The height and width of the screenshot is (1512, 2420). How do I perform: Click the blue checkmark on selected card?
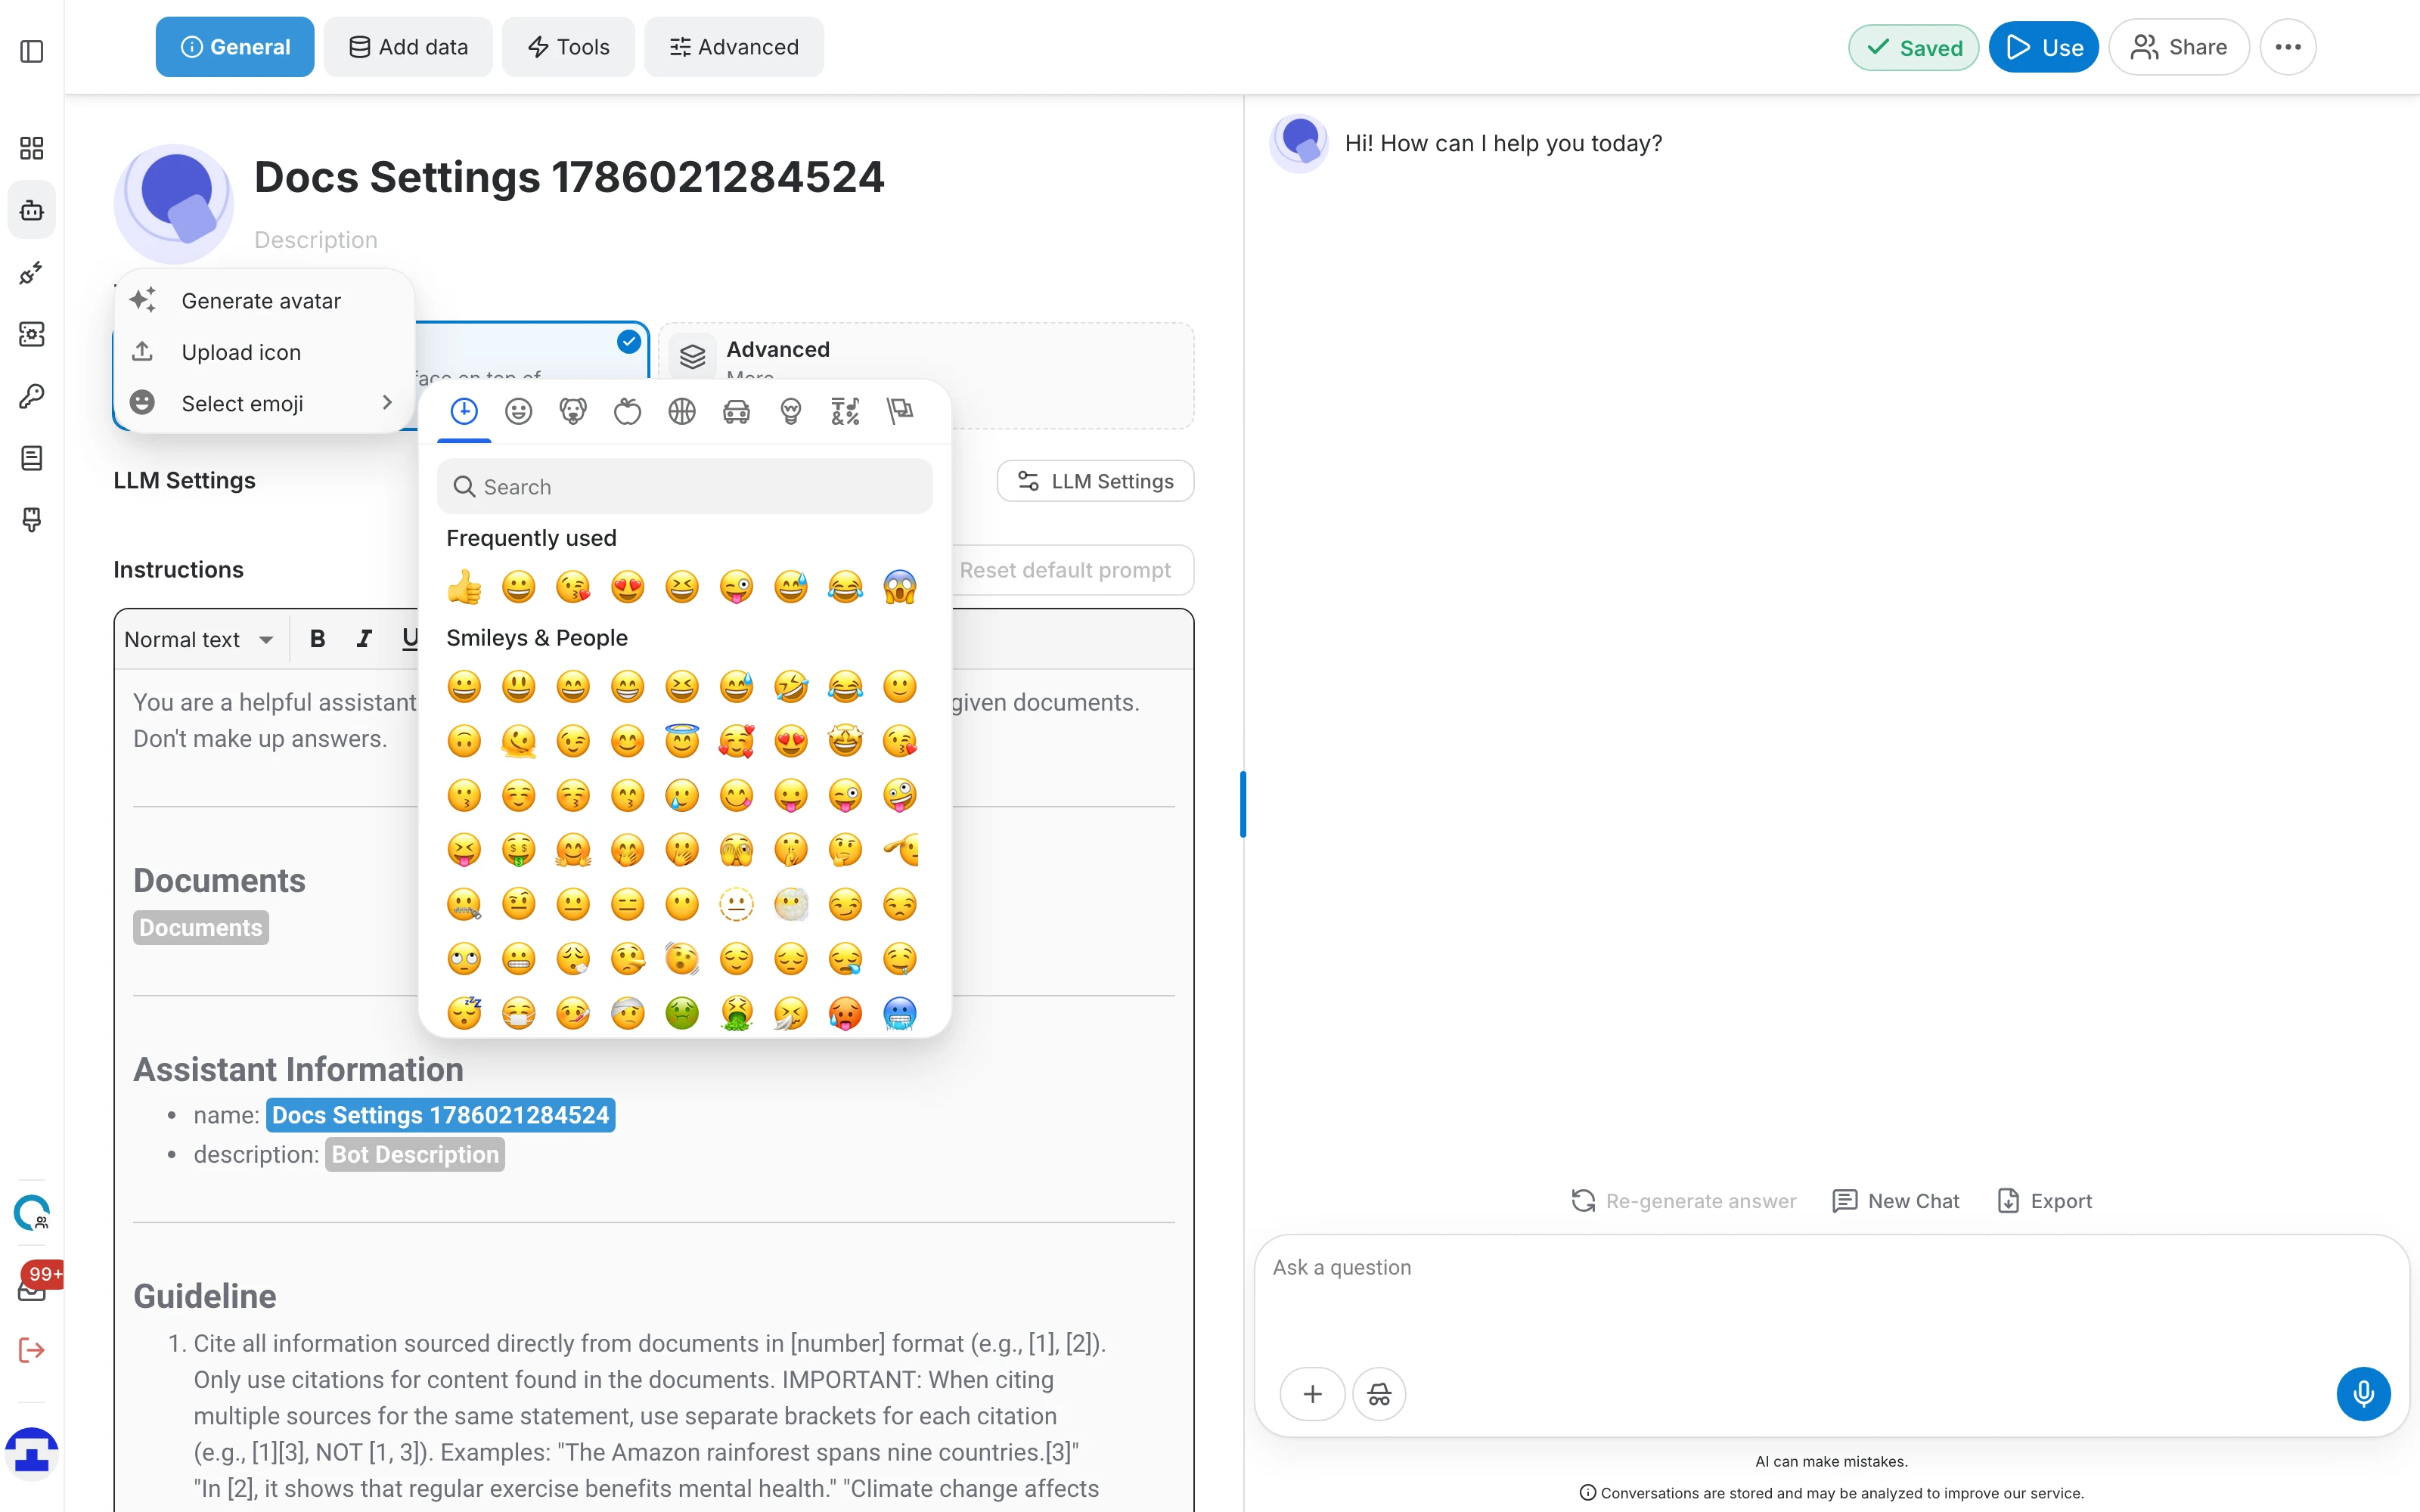[x=628, y=342]
